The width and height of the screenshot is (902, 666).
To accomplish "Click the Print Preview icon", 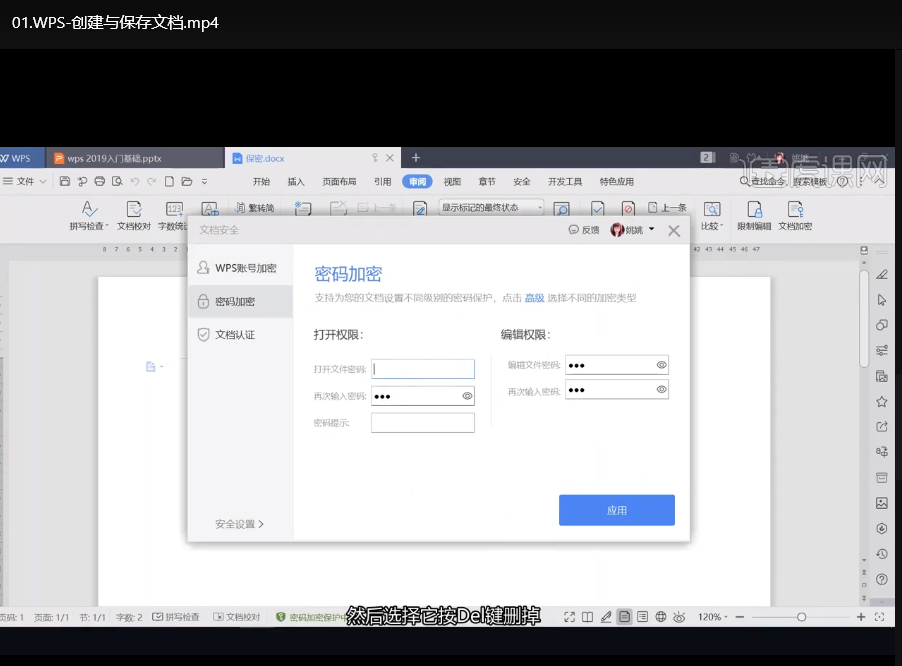I will point(117,181).
